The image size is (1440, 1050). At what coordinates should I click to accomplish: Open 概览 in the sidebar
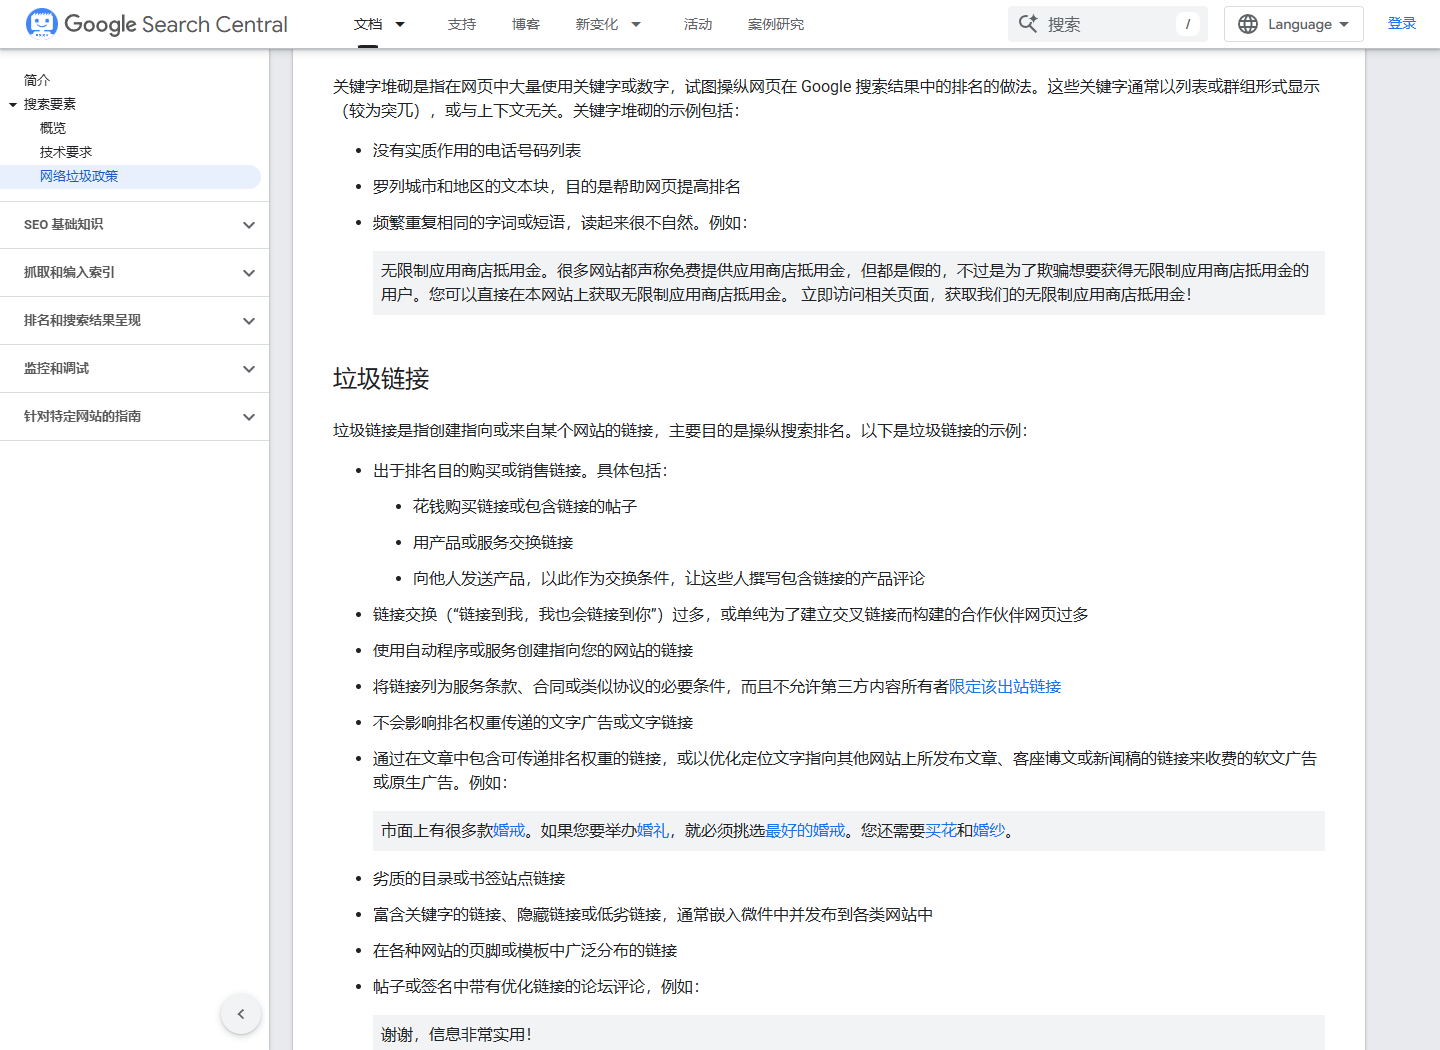[x=53, y=128]
